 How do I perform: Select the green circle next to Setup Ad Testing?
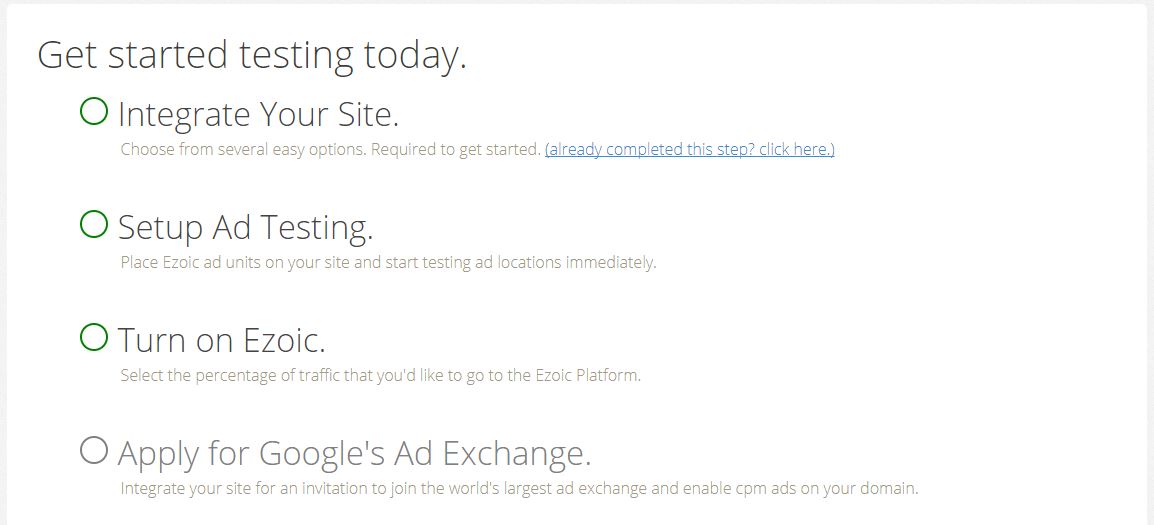click(x=93, y=225)
